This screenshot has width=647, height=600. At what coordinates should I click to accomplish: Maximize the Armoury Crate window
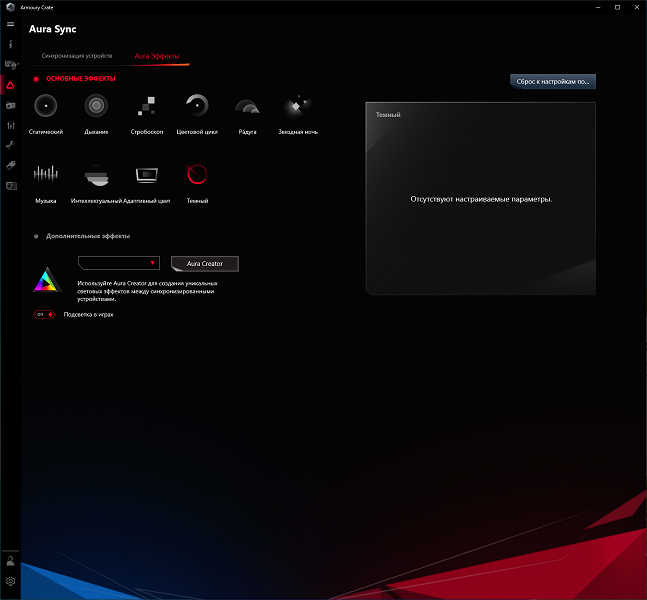pos(617,7)
